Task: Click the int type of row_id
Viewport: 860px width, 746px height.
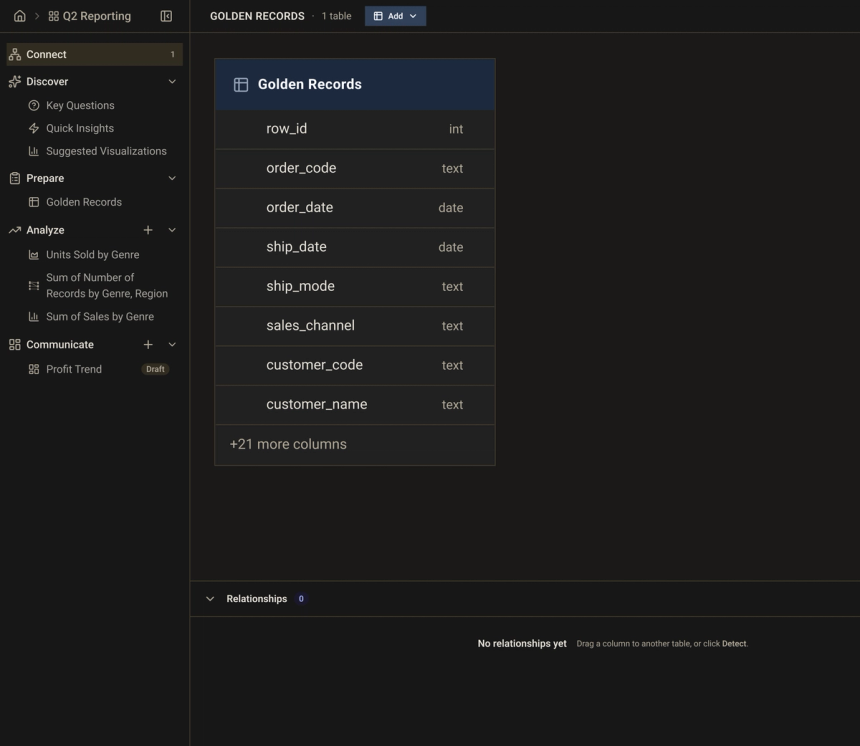Action: click(x=456, y=129)
